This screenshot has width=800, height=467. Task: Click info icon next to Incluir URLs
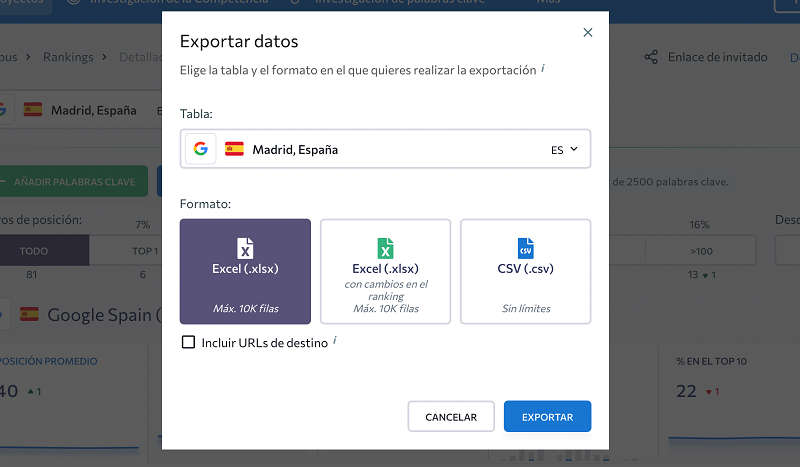tap(335, 340)
